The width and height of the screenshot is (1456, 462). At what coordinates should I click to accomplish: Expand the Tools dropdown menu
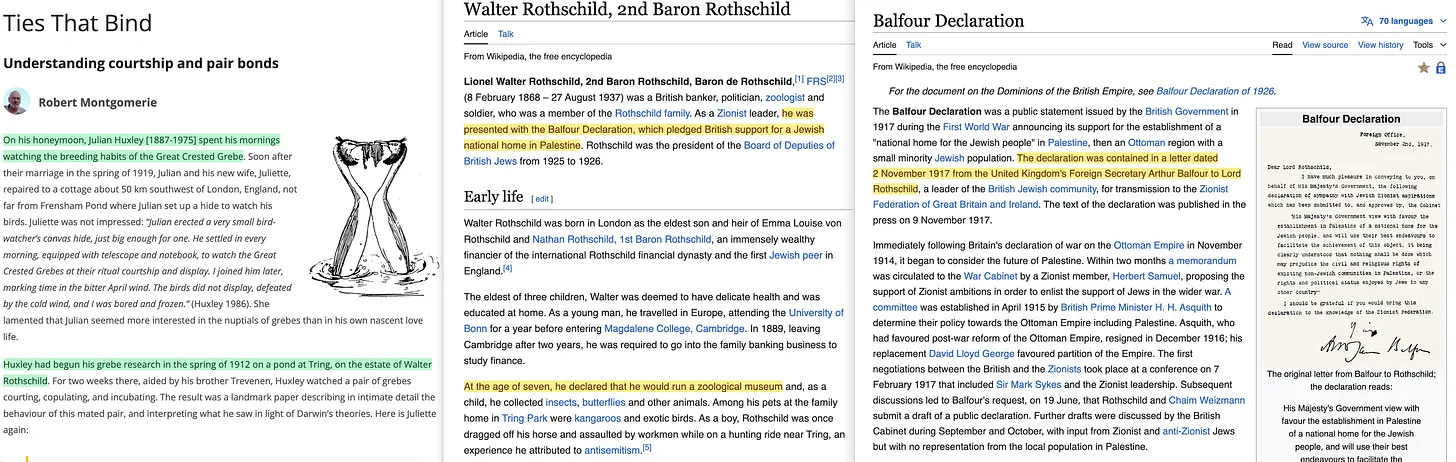1430,45
